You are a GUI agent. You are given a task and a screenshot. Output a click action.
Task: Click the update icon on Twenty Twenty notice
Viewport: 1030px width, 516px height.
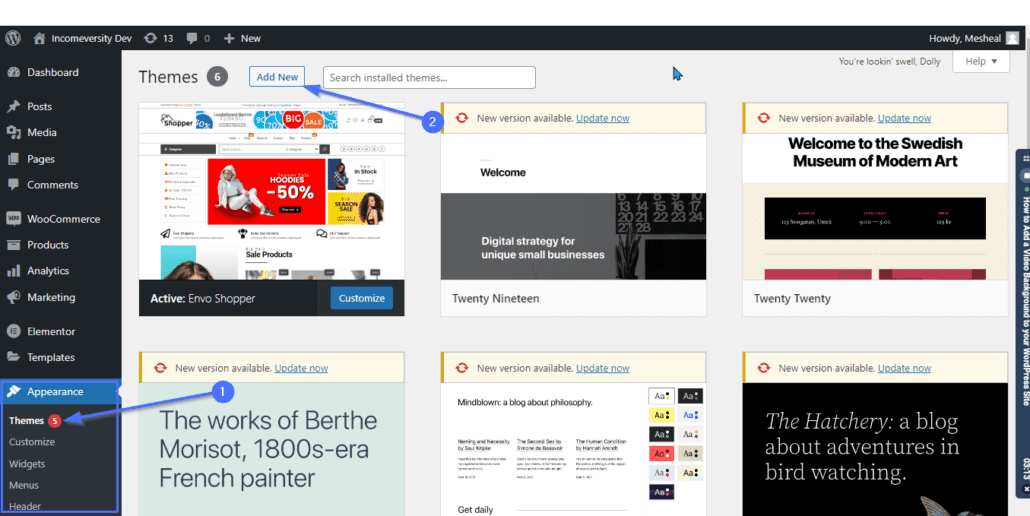(x=763, y=118)
